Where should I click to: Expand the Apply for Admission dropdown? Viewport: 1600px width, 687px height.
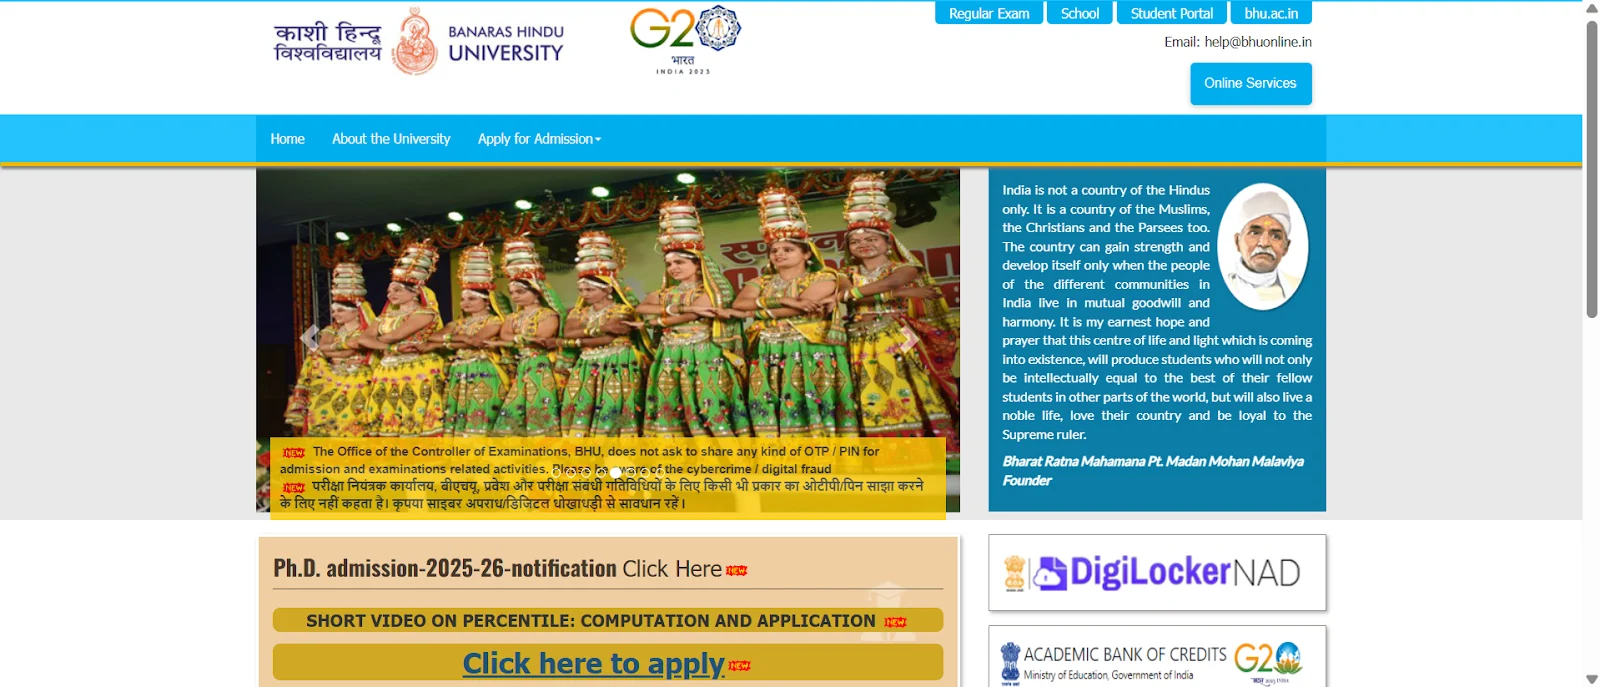[539, 139]
